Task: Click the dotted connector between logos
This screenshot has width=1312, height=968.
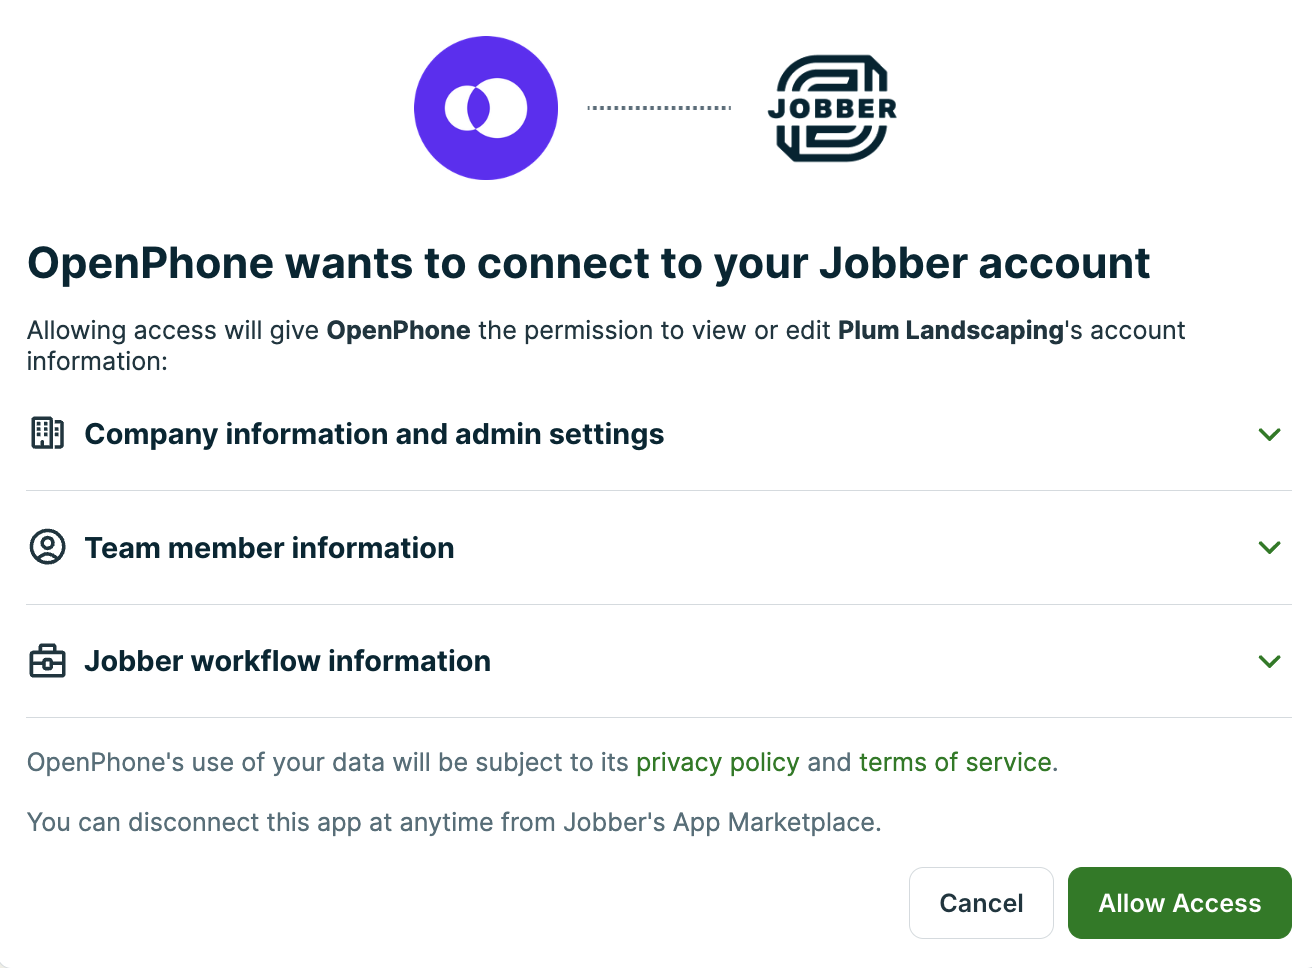Action: coord(659,108)
